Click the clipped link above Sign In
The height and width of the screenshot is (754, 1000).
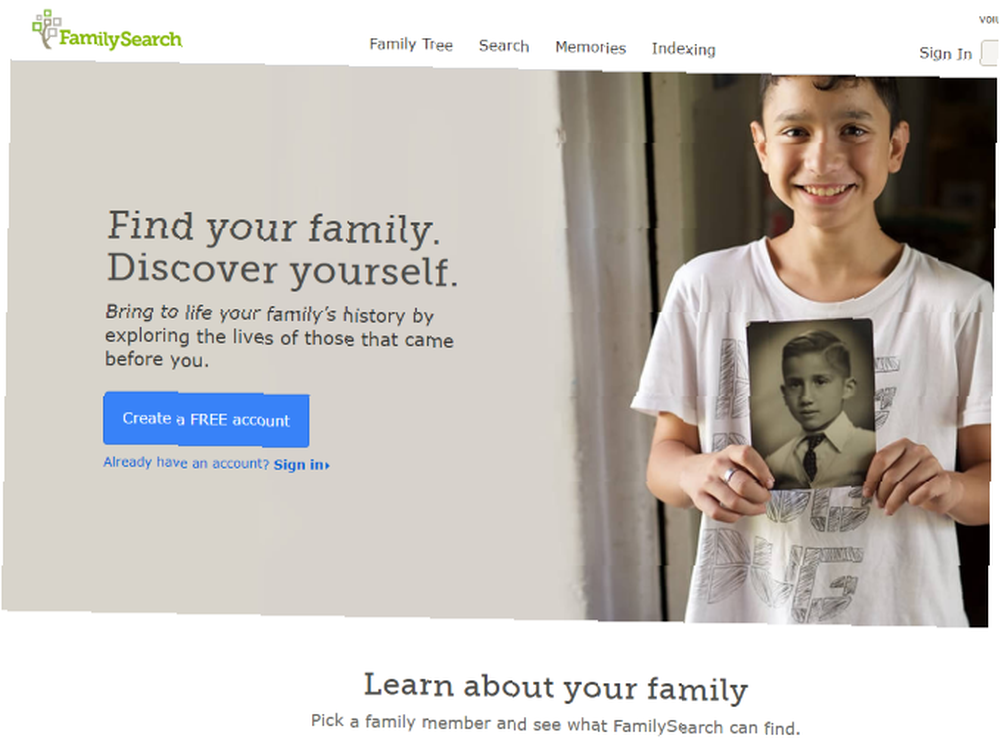(989, 20)
